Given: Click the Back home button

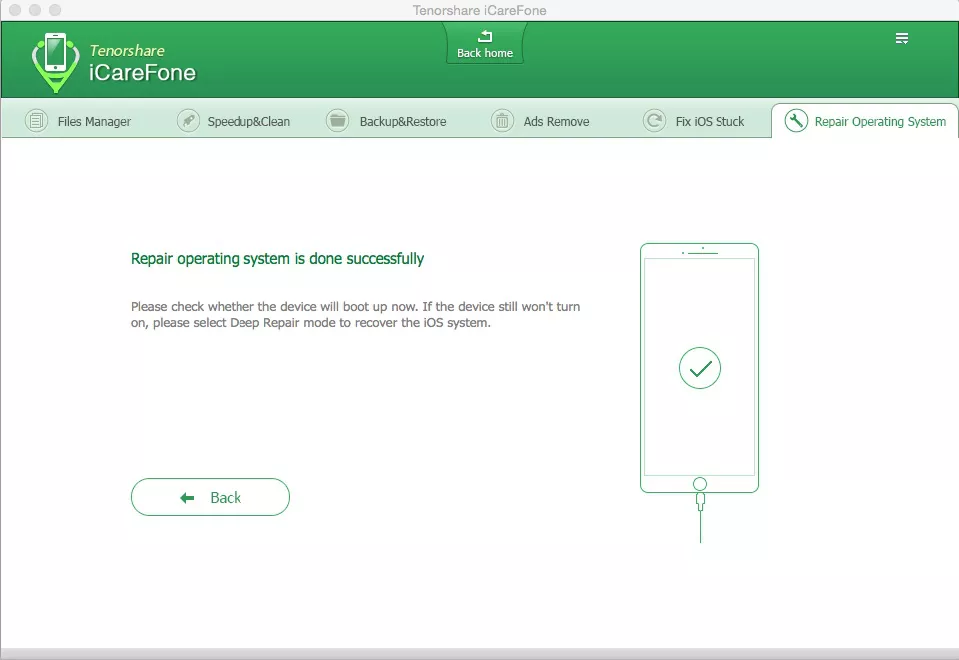Looking at the screenshot, I should coord(485,43).
